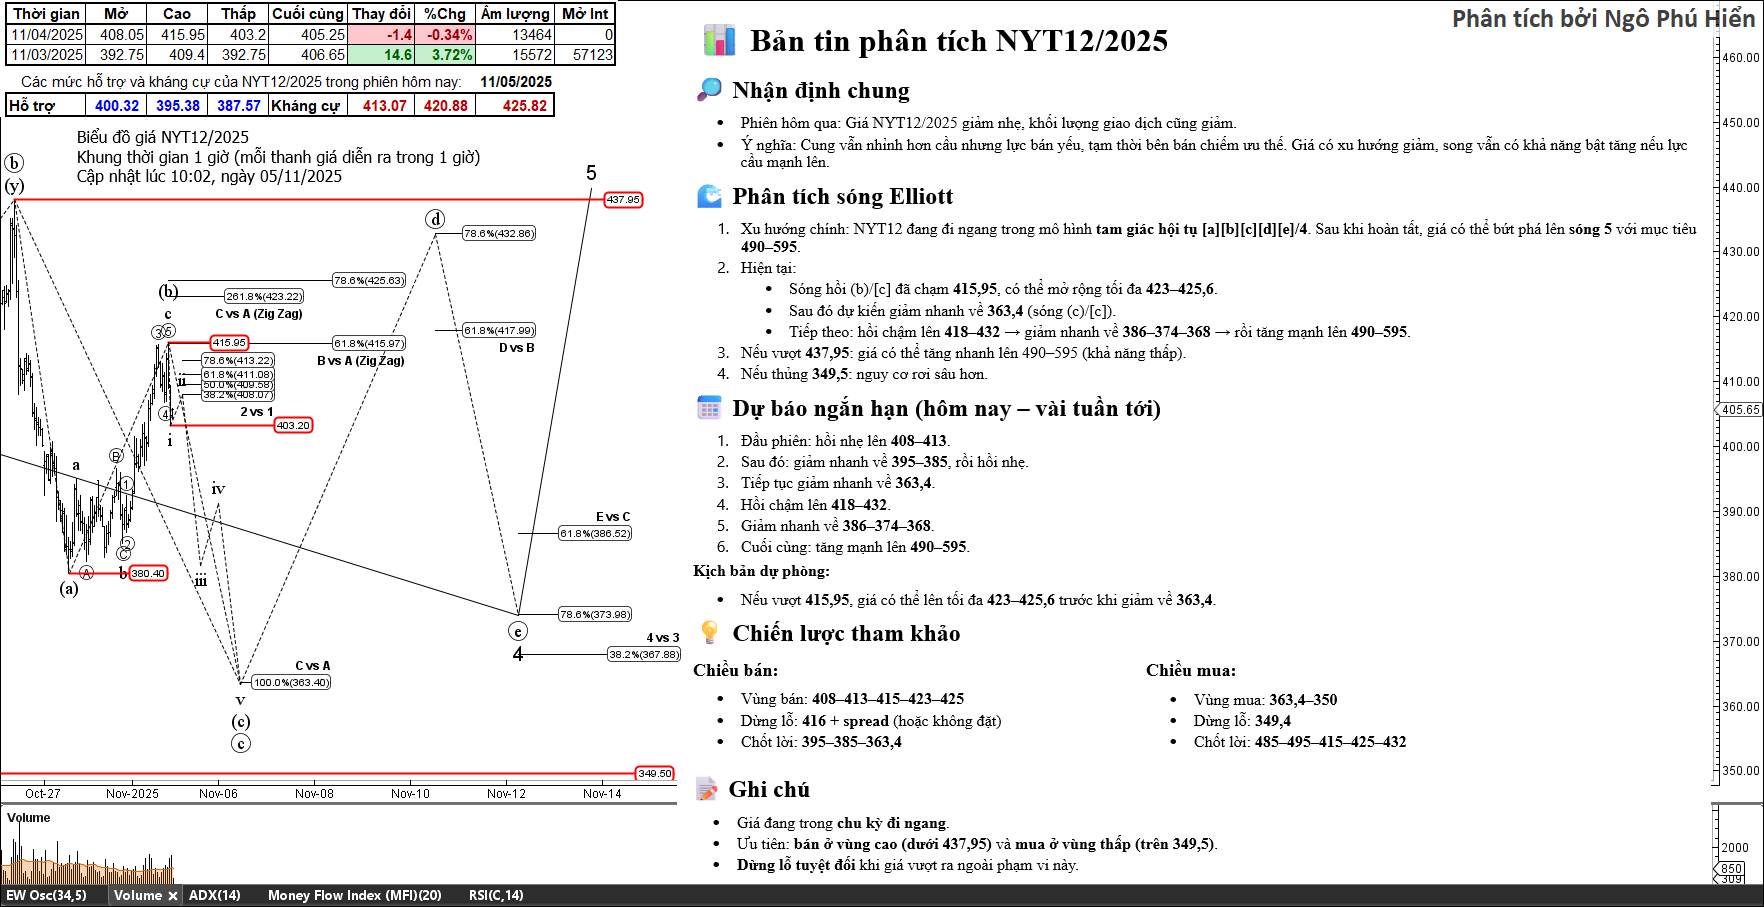Viewport: 1764px width, 907px height.
Task: Select the 100.0%(363.40) Fibonacci label
Action: click(290, 682)
